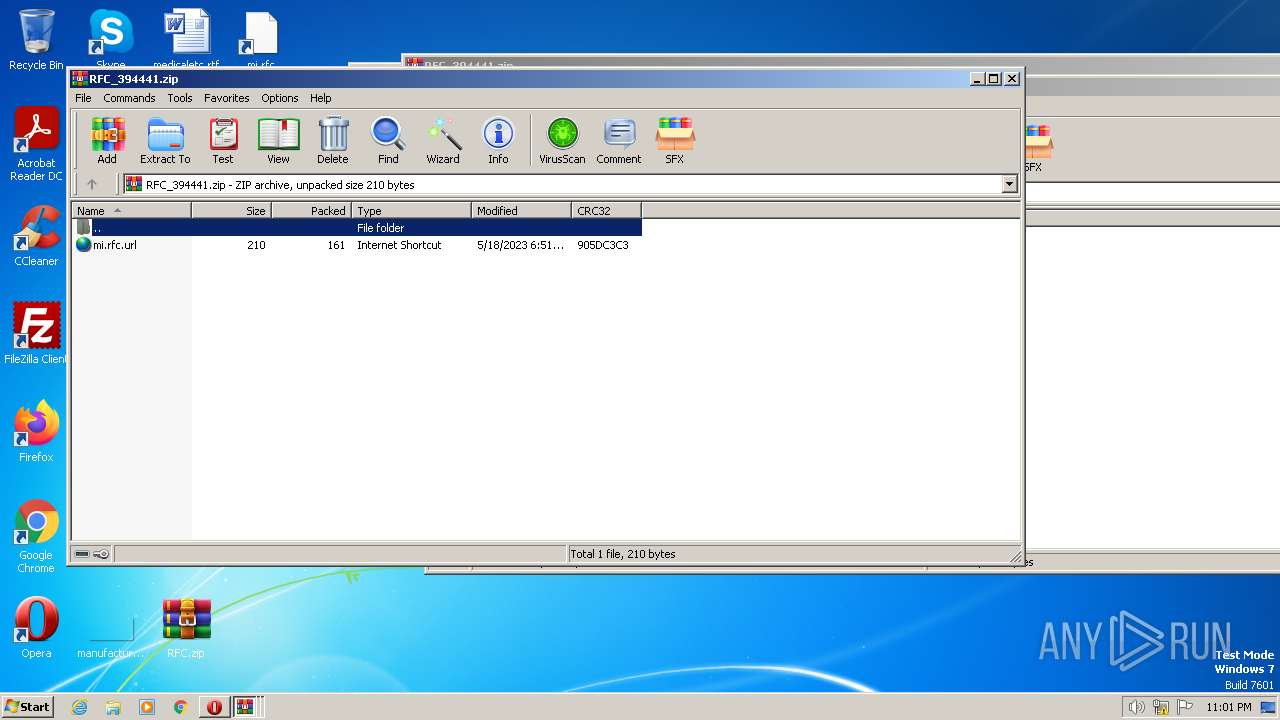
Task: Sort by Packed column header
Action: coord(311,210)
